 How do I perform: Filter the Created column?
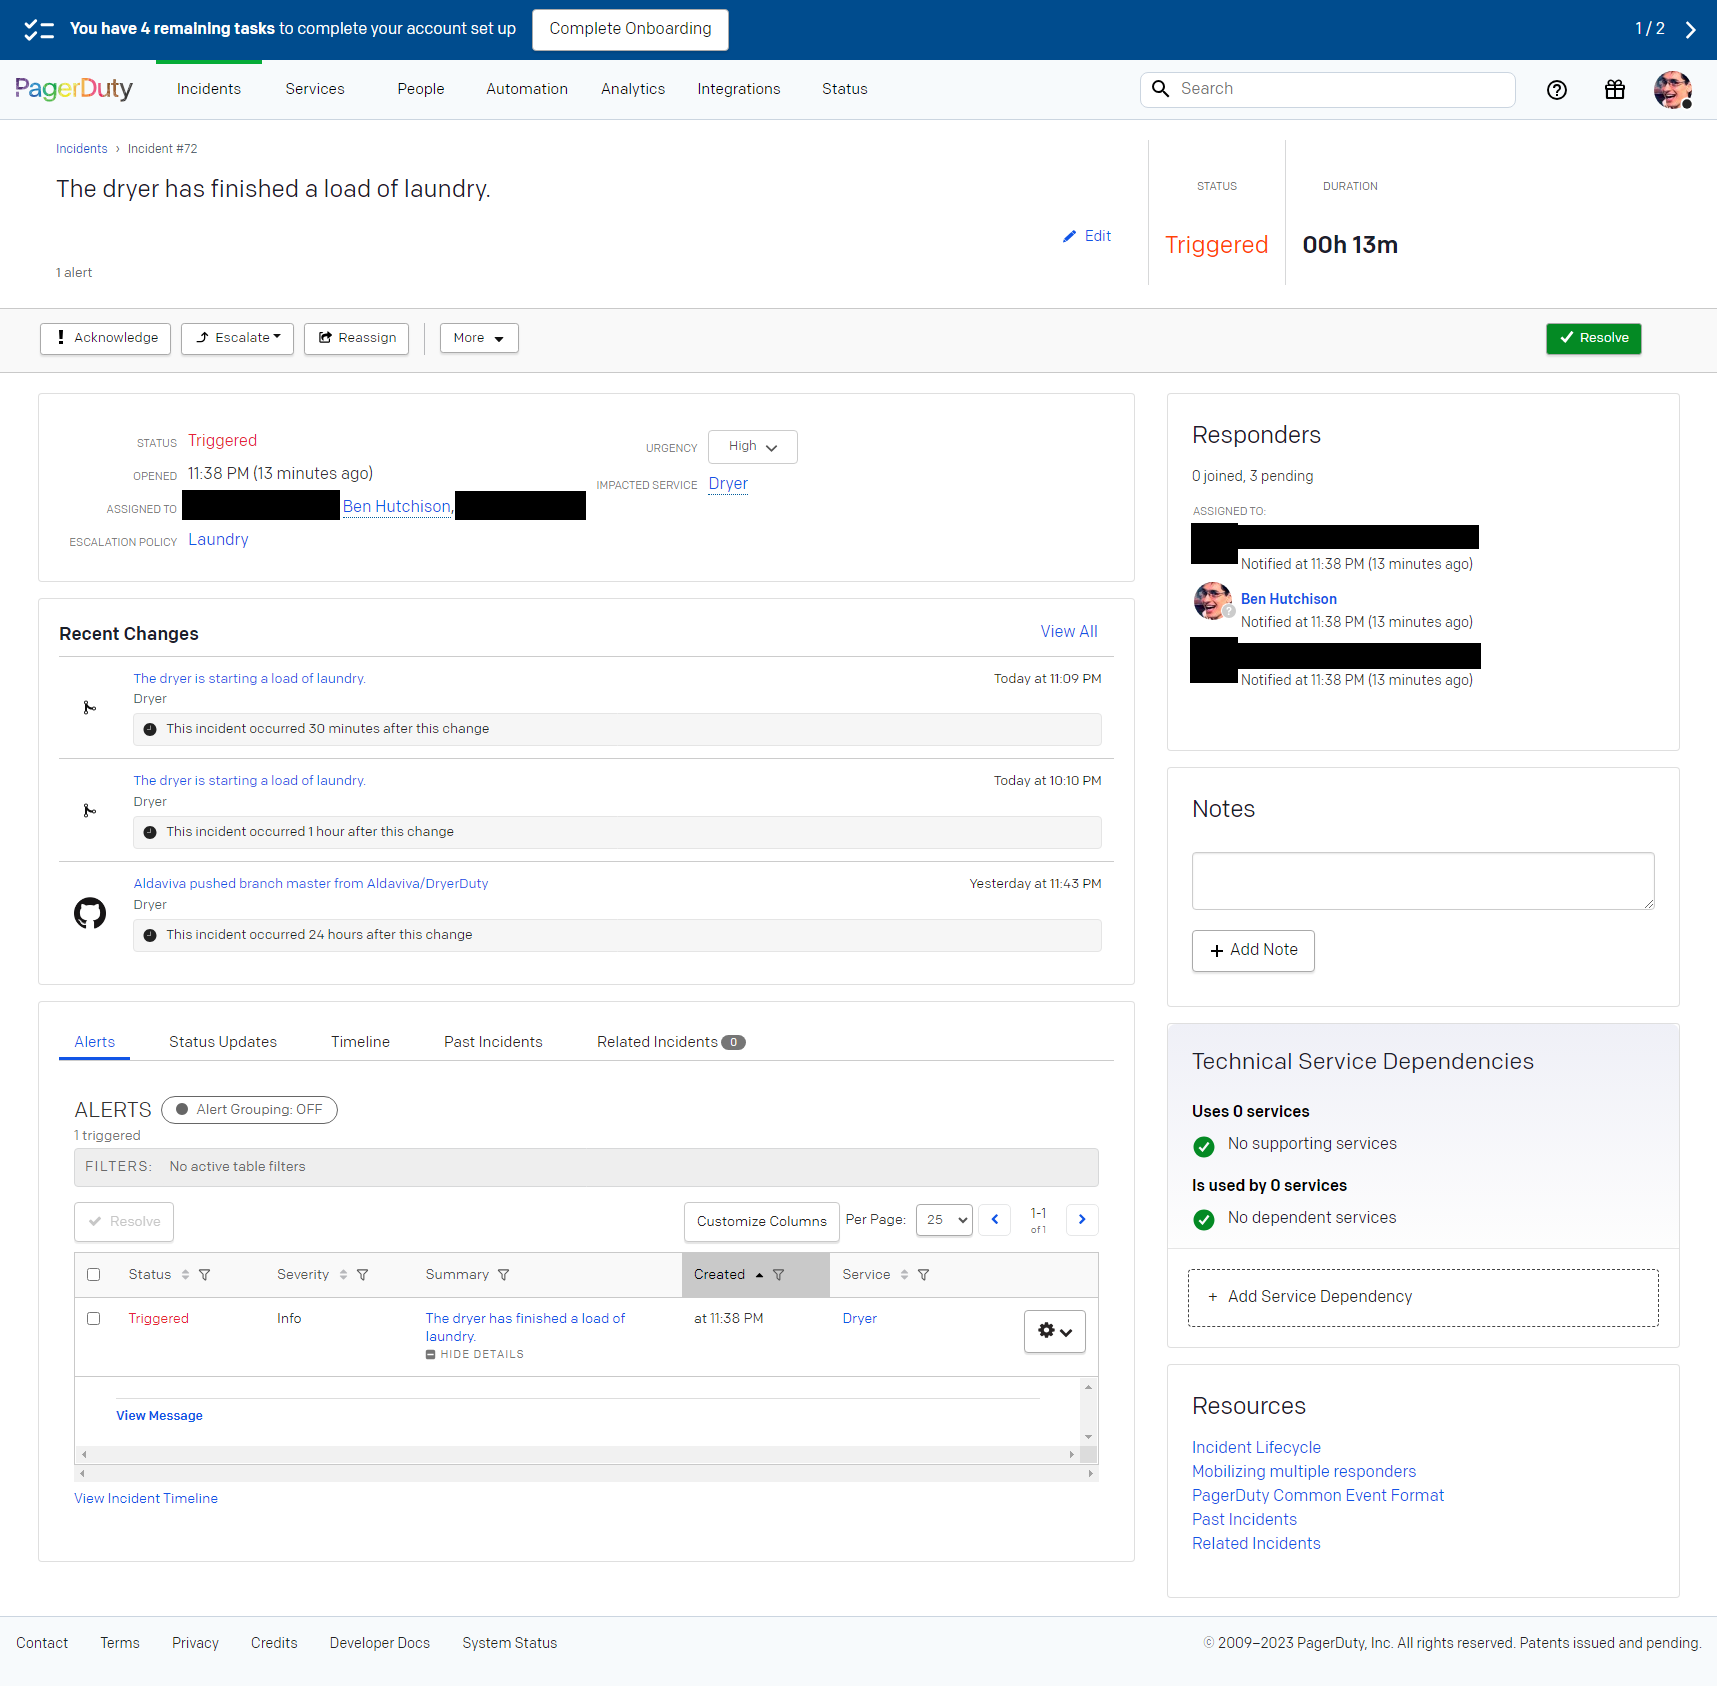click(779, 1275)
